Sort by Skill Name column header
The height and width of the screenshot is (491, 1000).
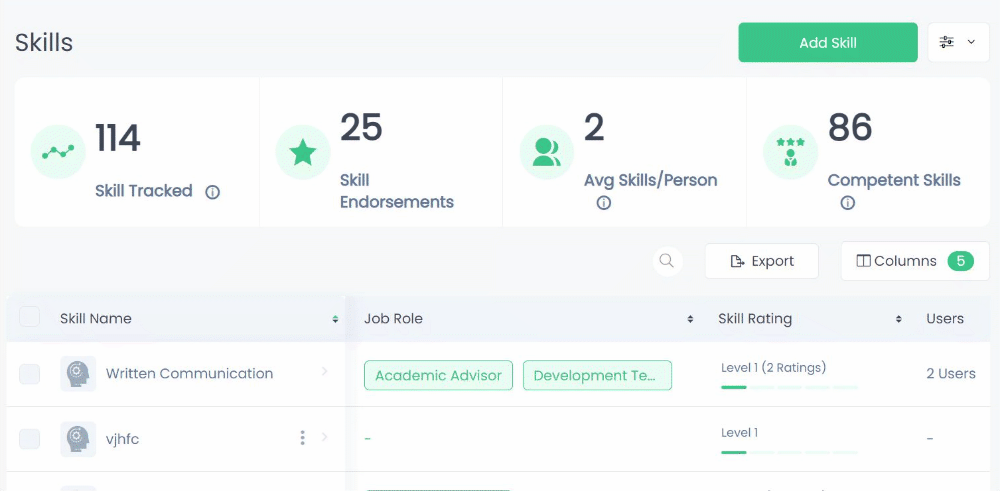click(x=96, y=319)
